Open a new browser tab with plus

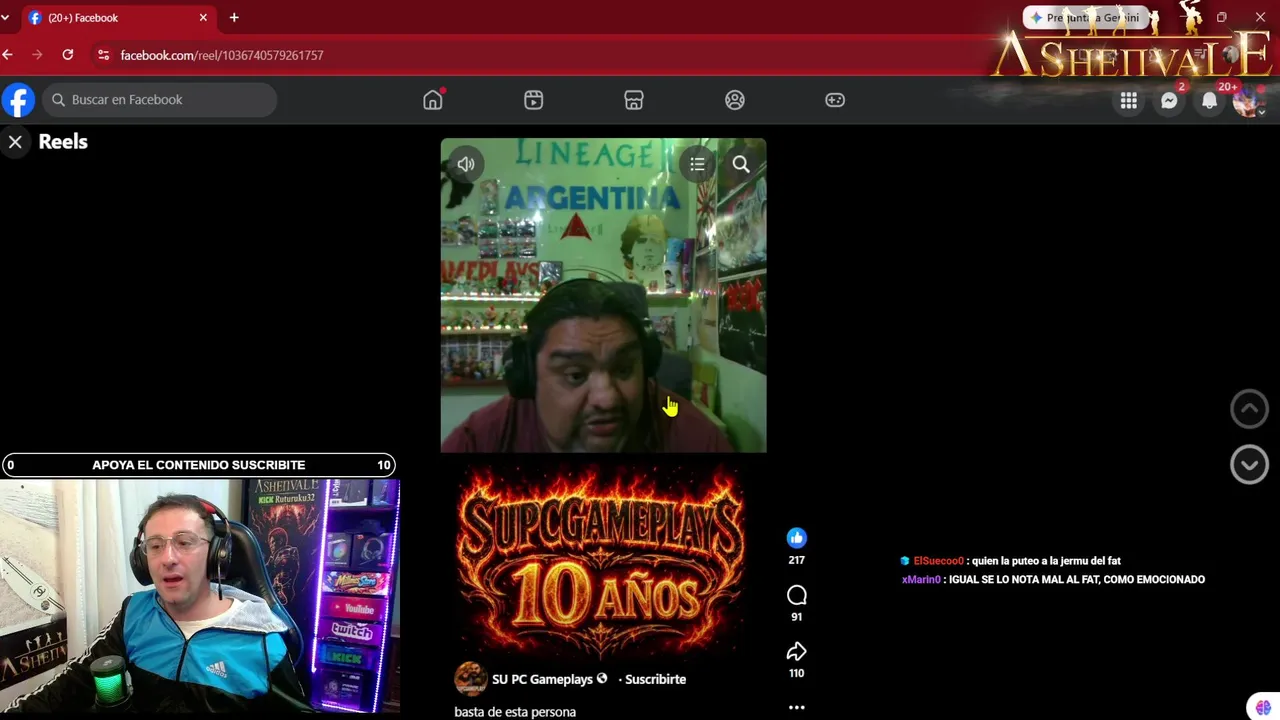coord(234,18)
